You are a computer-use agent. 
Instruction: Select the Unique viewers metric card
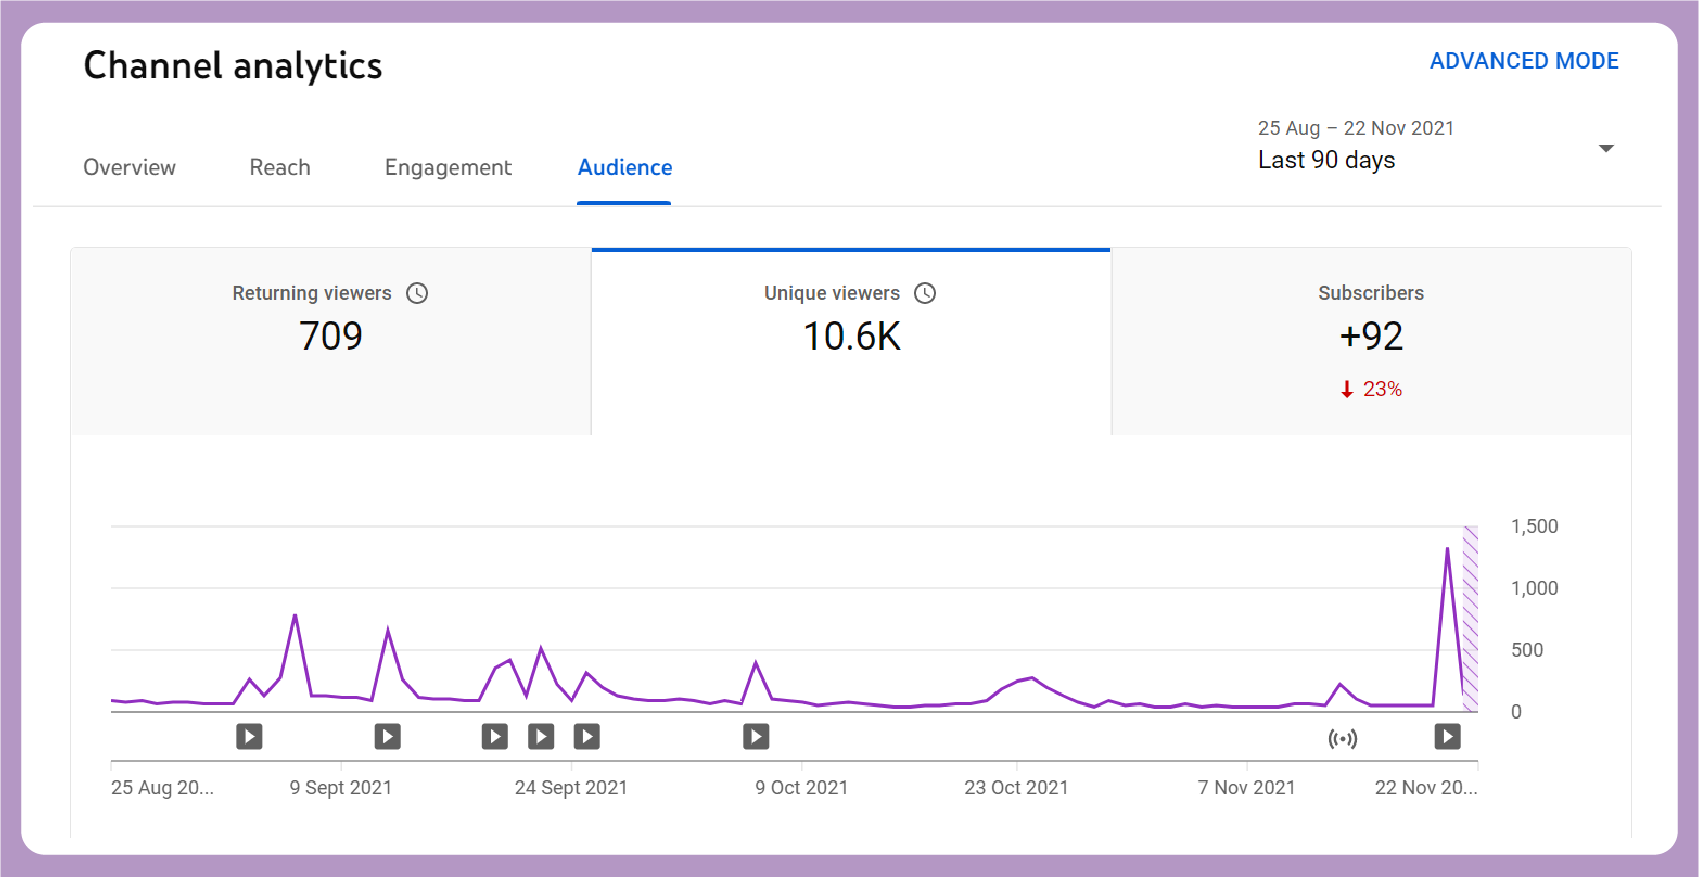pos(851,341)
